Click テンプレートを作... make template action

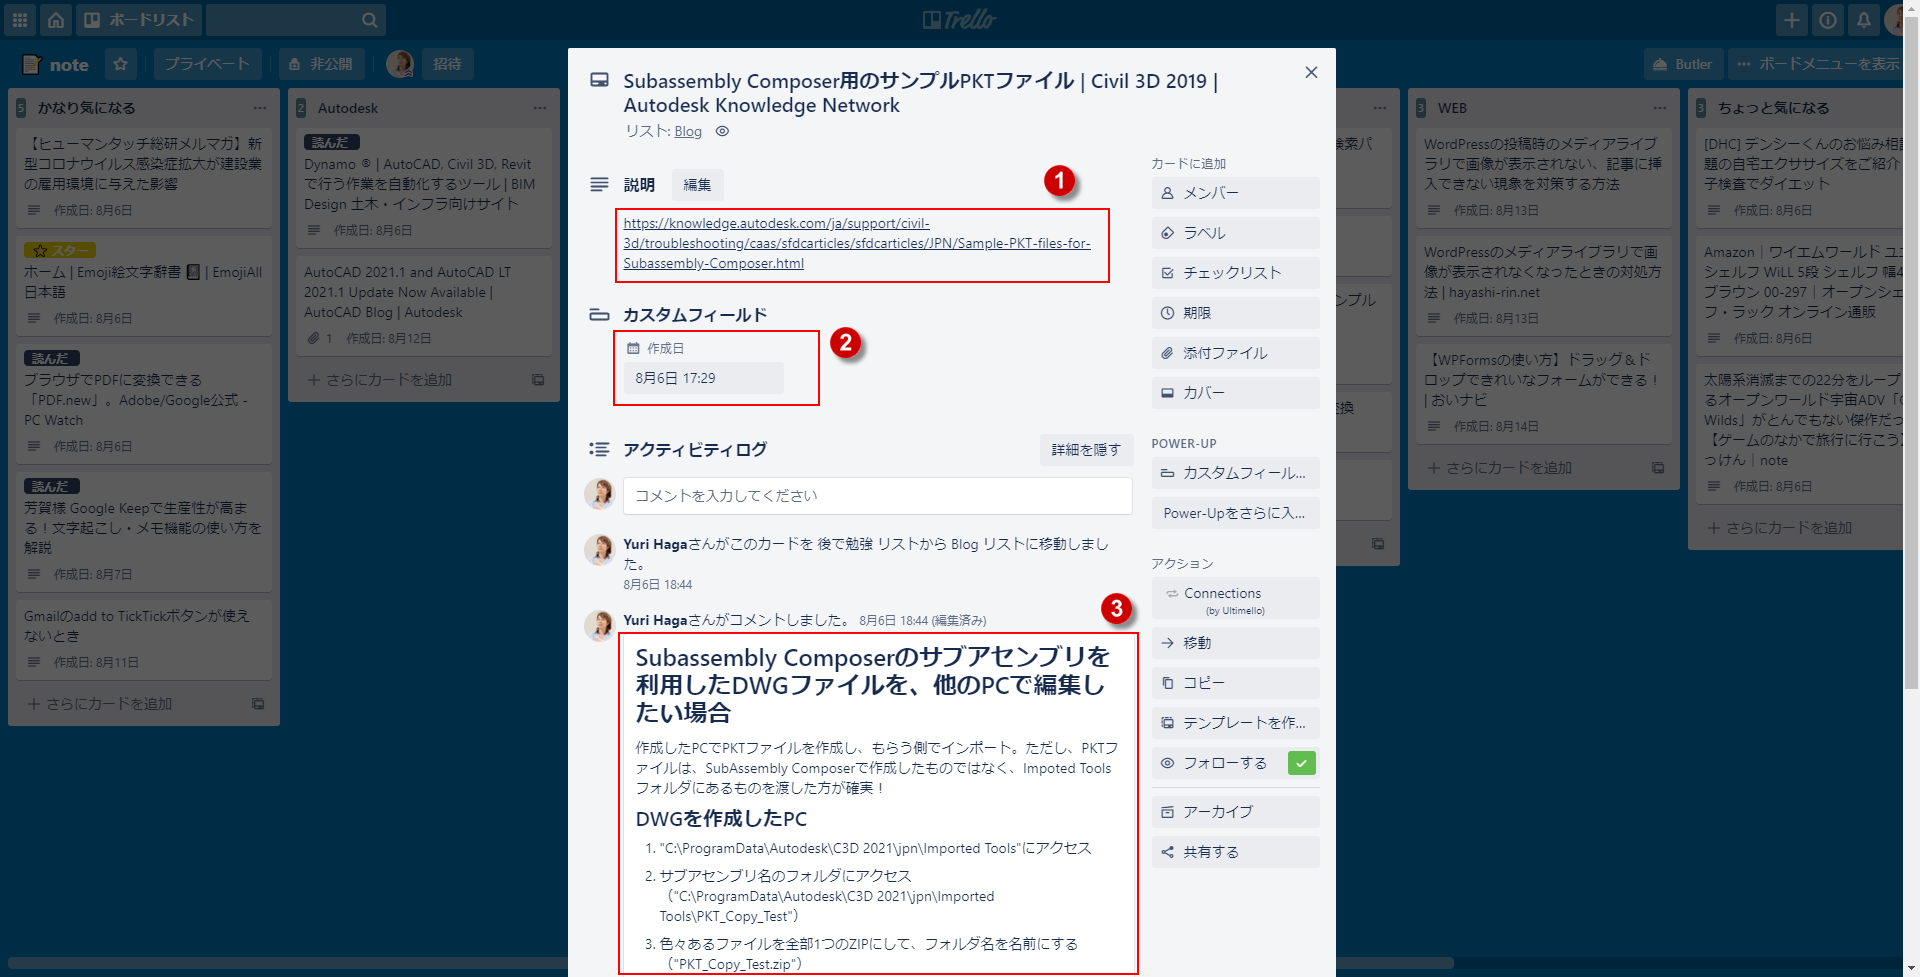click(1235, 723)
